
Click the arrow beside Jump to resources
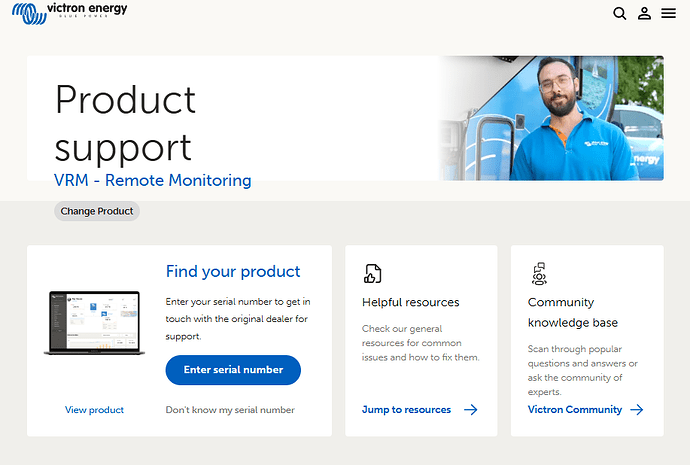[x=471, y=410]
